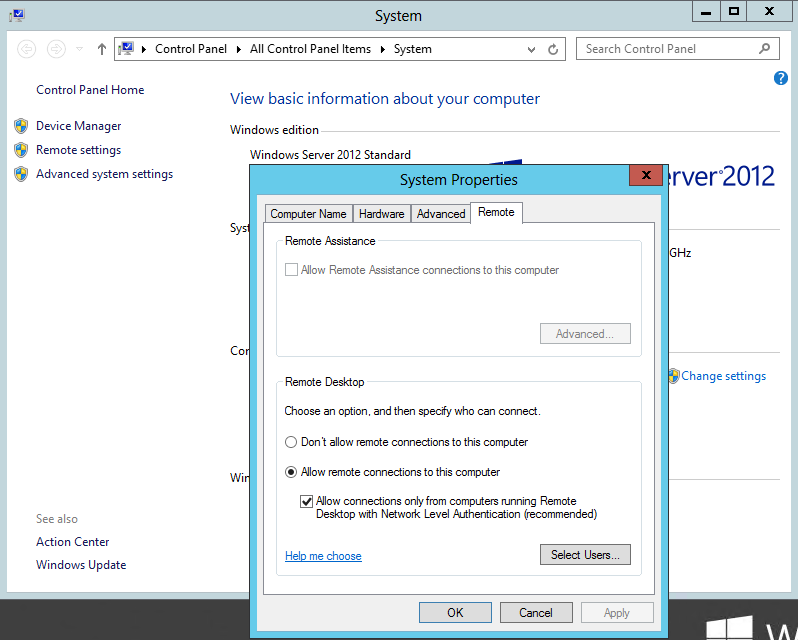Screen dimensions: 798x640
Task: Click OK in System Properties
Action: pos(455,613)
